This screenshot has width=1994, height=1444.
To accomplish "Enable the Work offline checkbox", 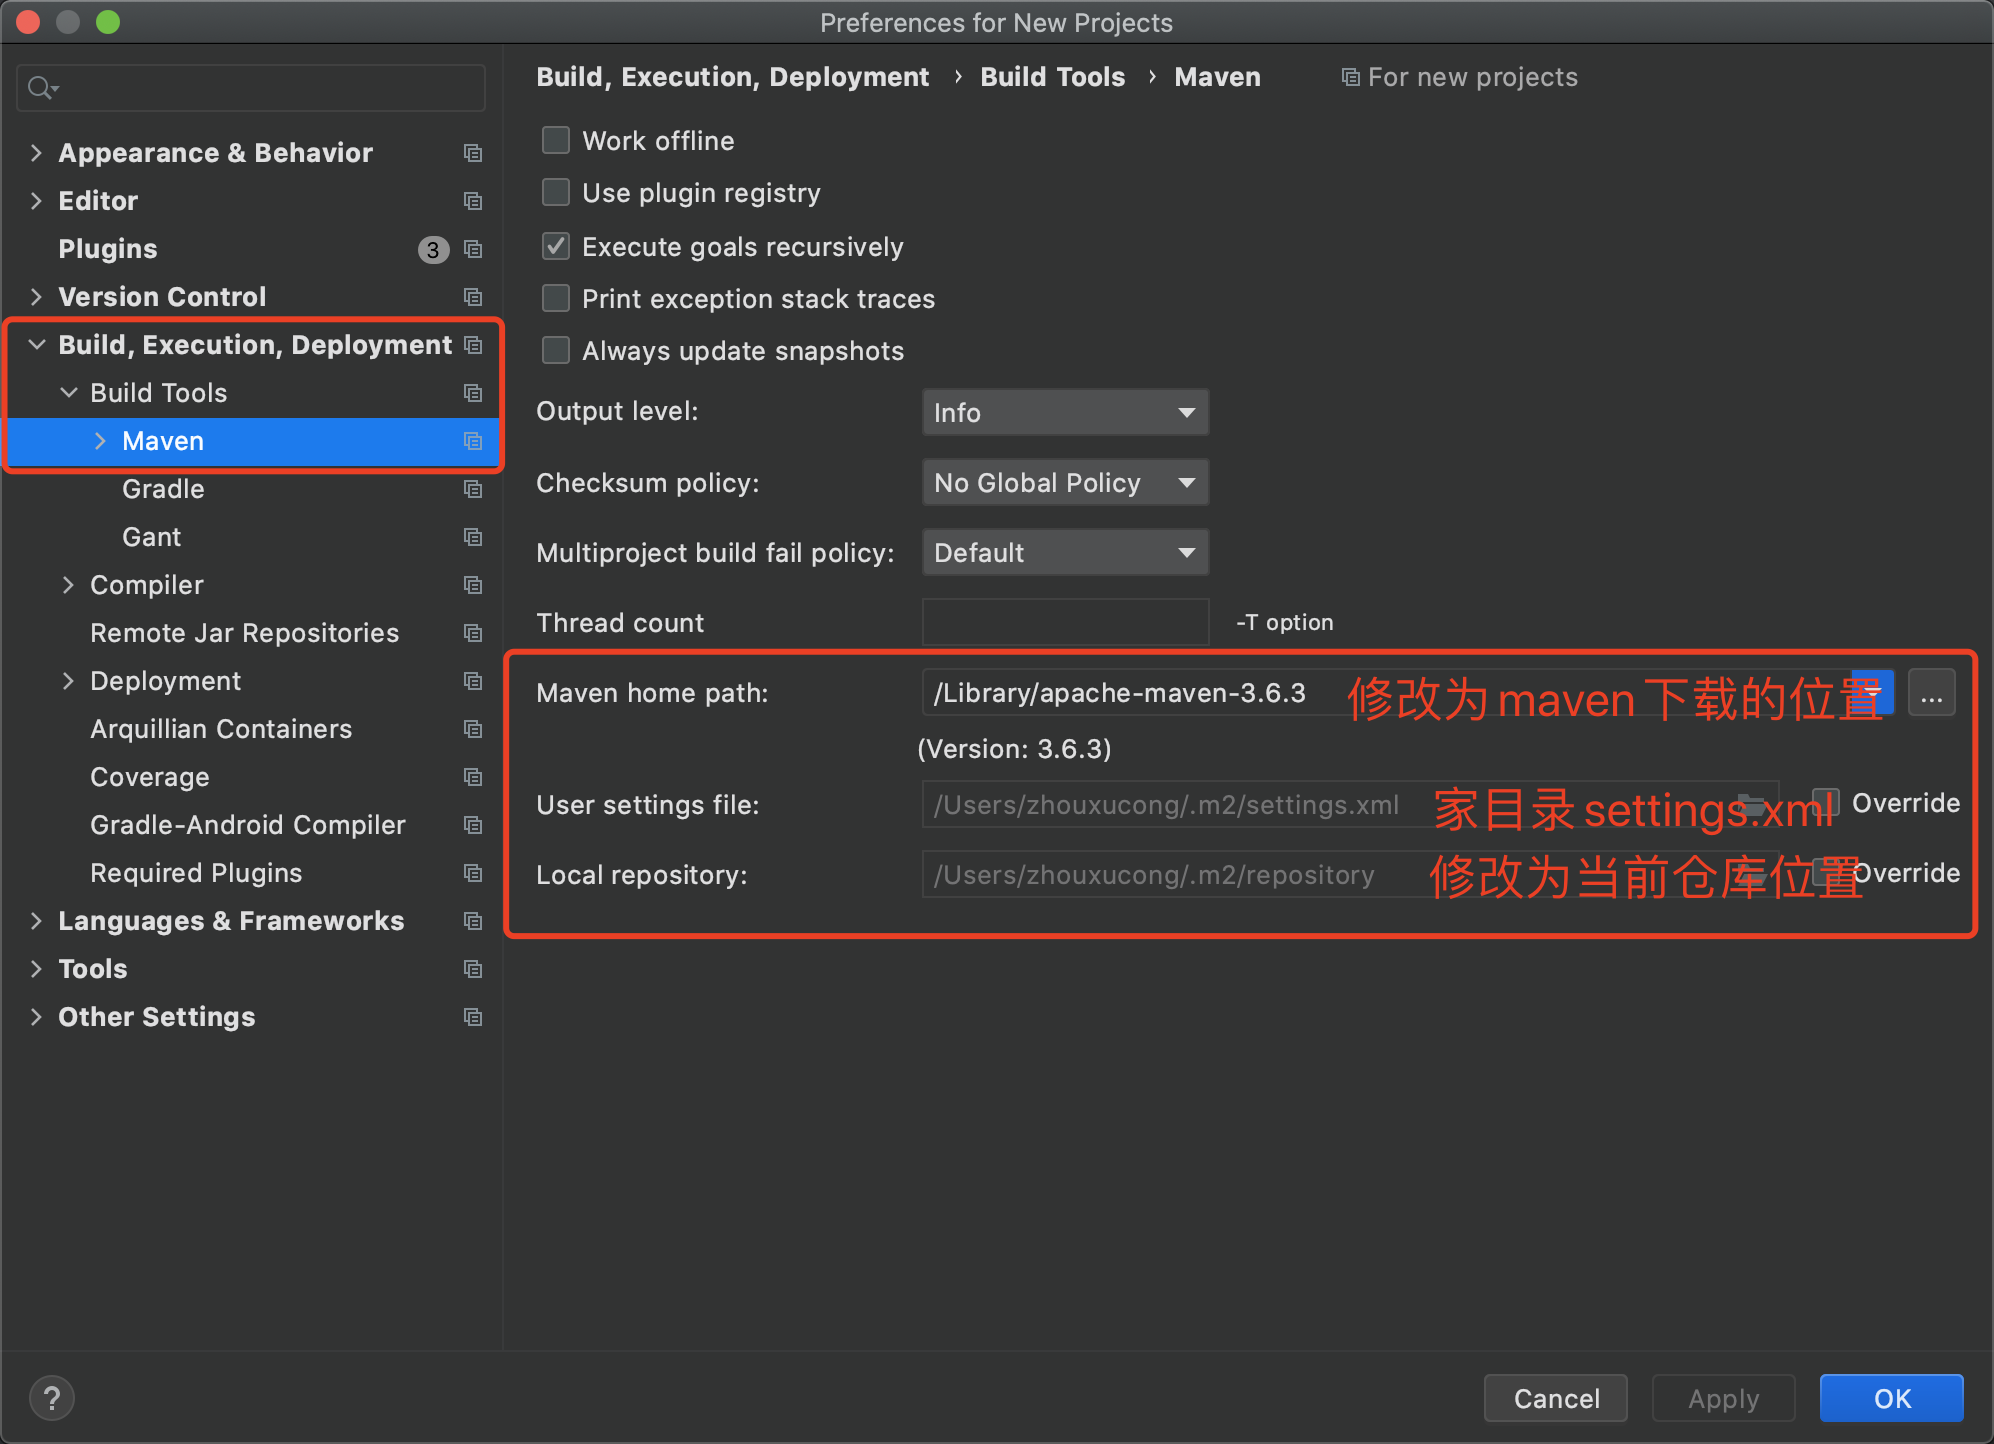I will tap(556, 140).
